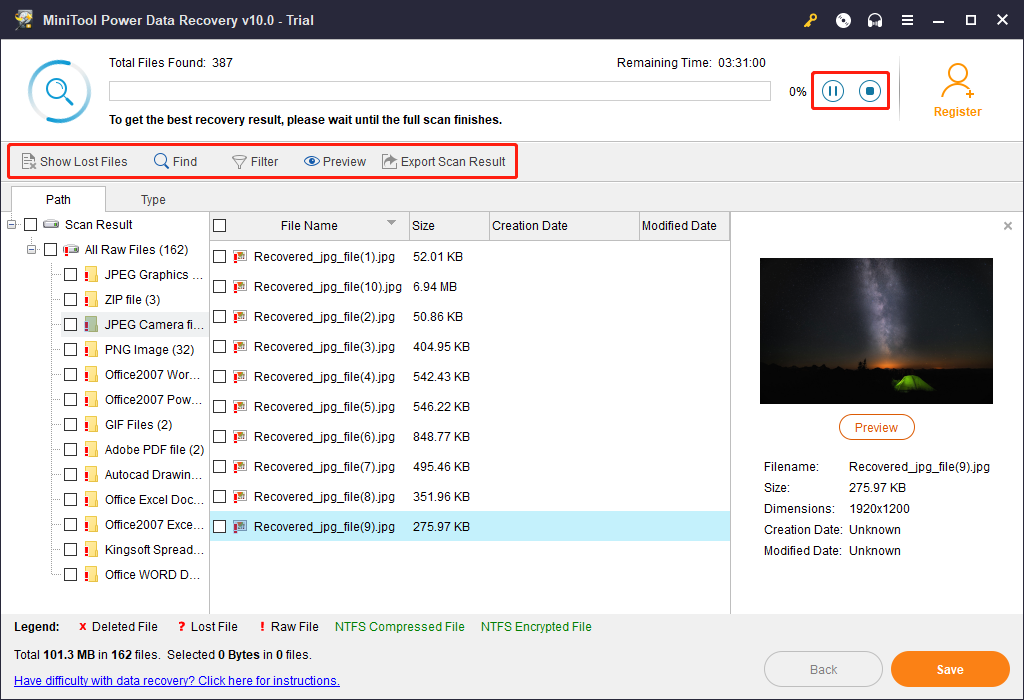Collapse the Scan Result root node

tap(12, 225)
